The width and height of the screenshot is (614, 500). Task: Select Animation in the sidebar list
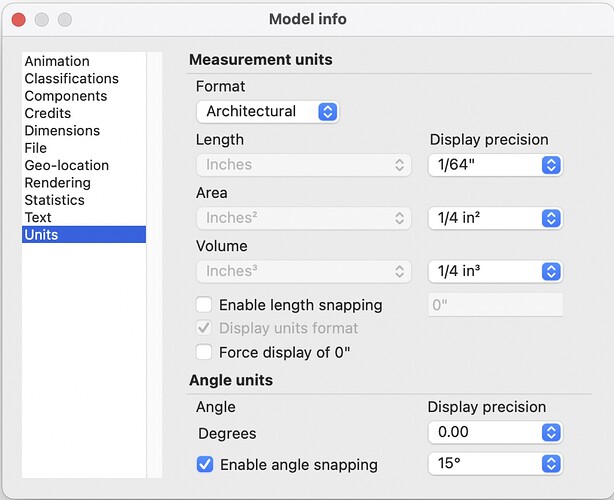click(57, 61)
